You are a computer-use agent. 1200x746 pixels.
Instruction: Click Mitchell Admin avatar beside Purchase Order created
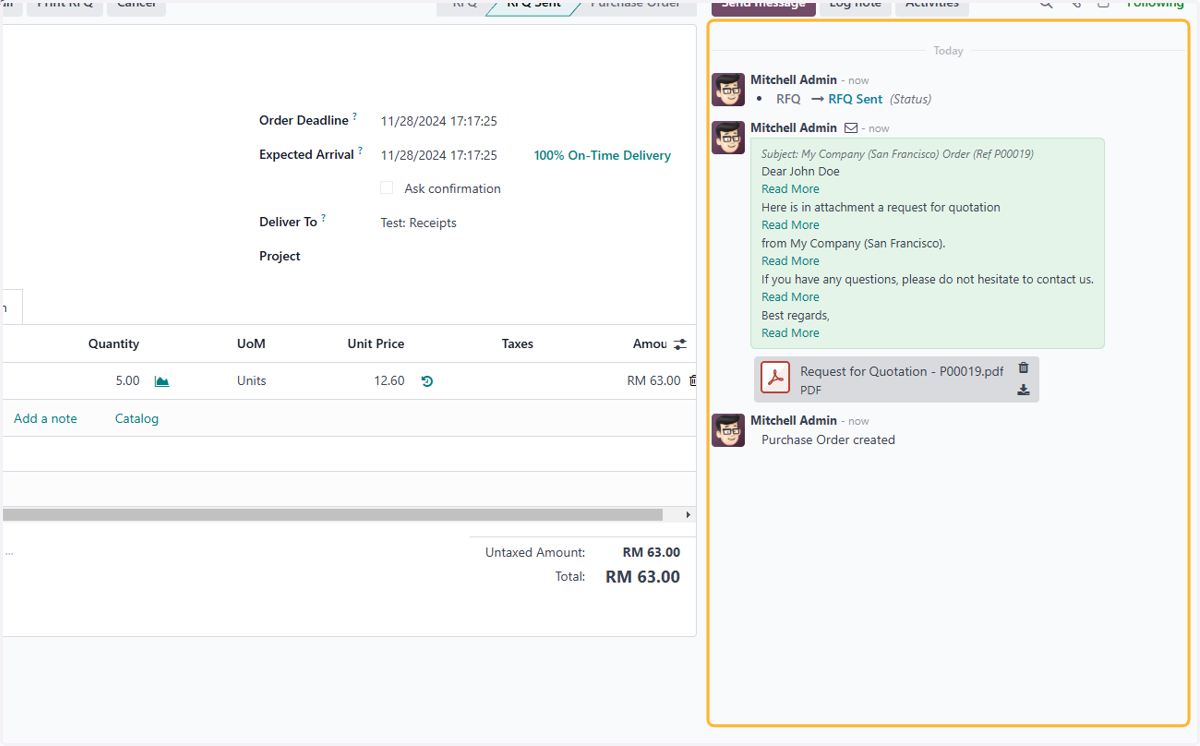pyautogui.click(x=728, y=430)
